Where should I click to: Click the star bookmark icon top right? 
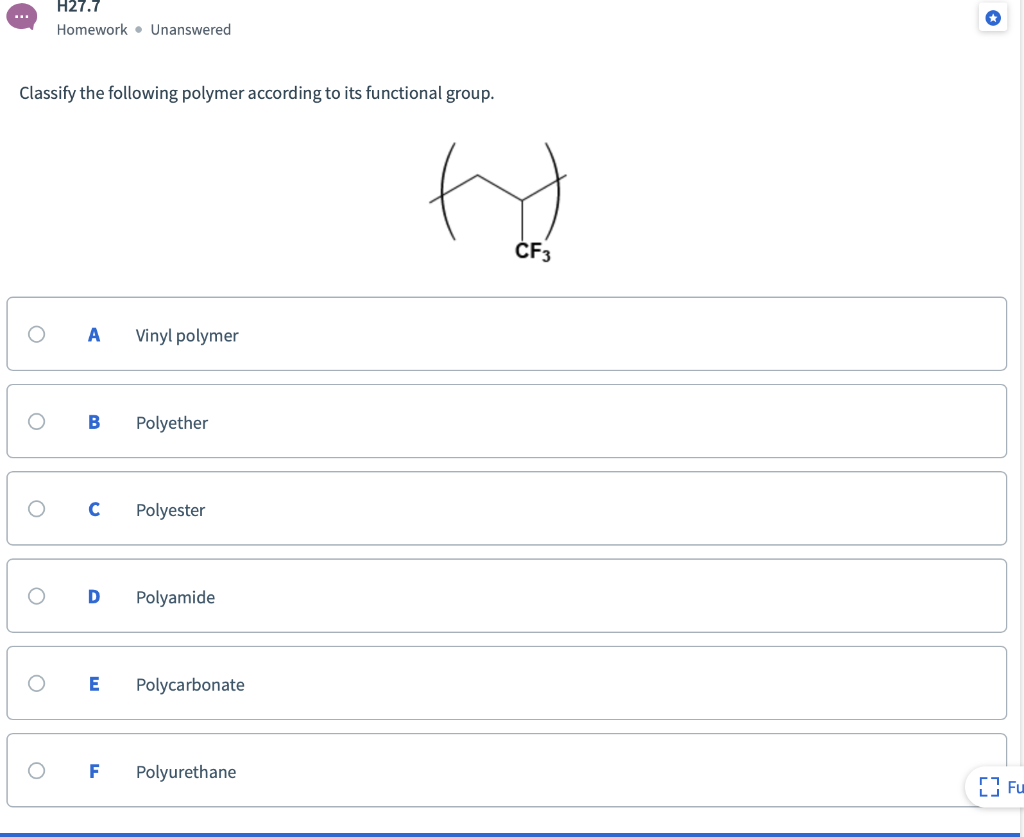click(x=993, y=17)
